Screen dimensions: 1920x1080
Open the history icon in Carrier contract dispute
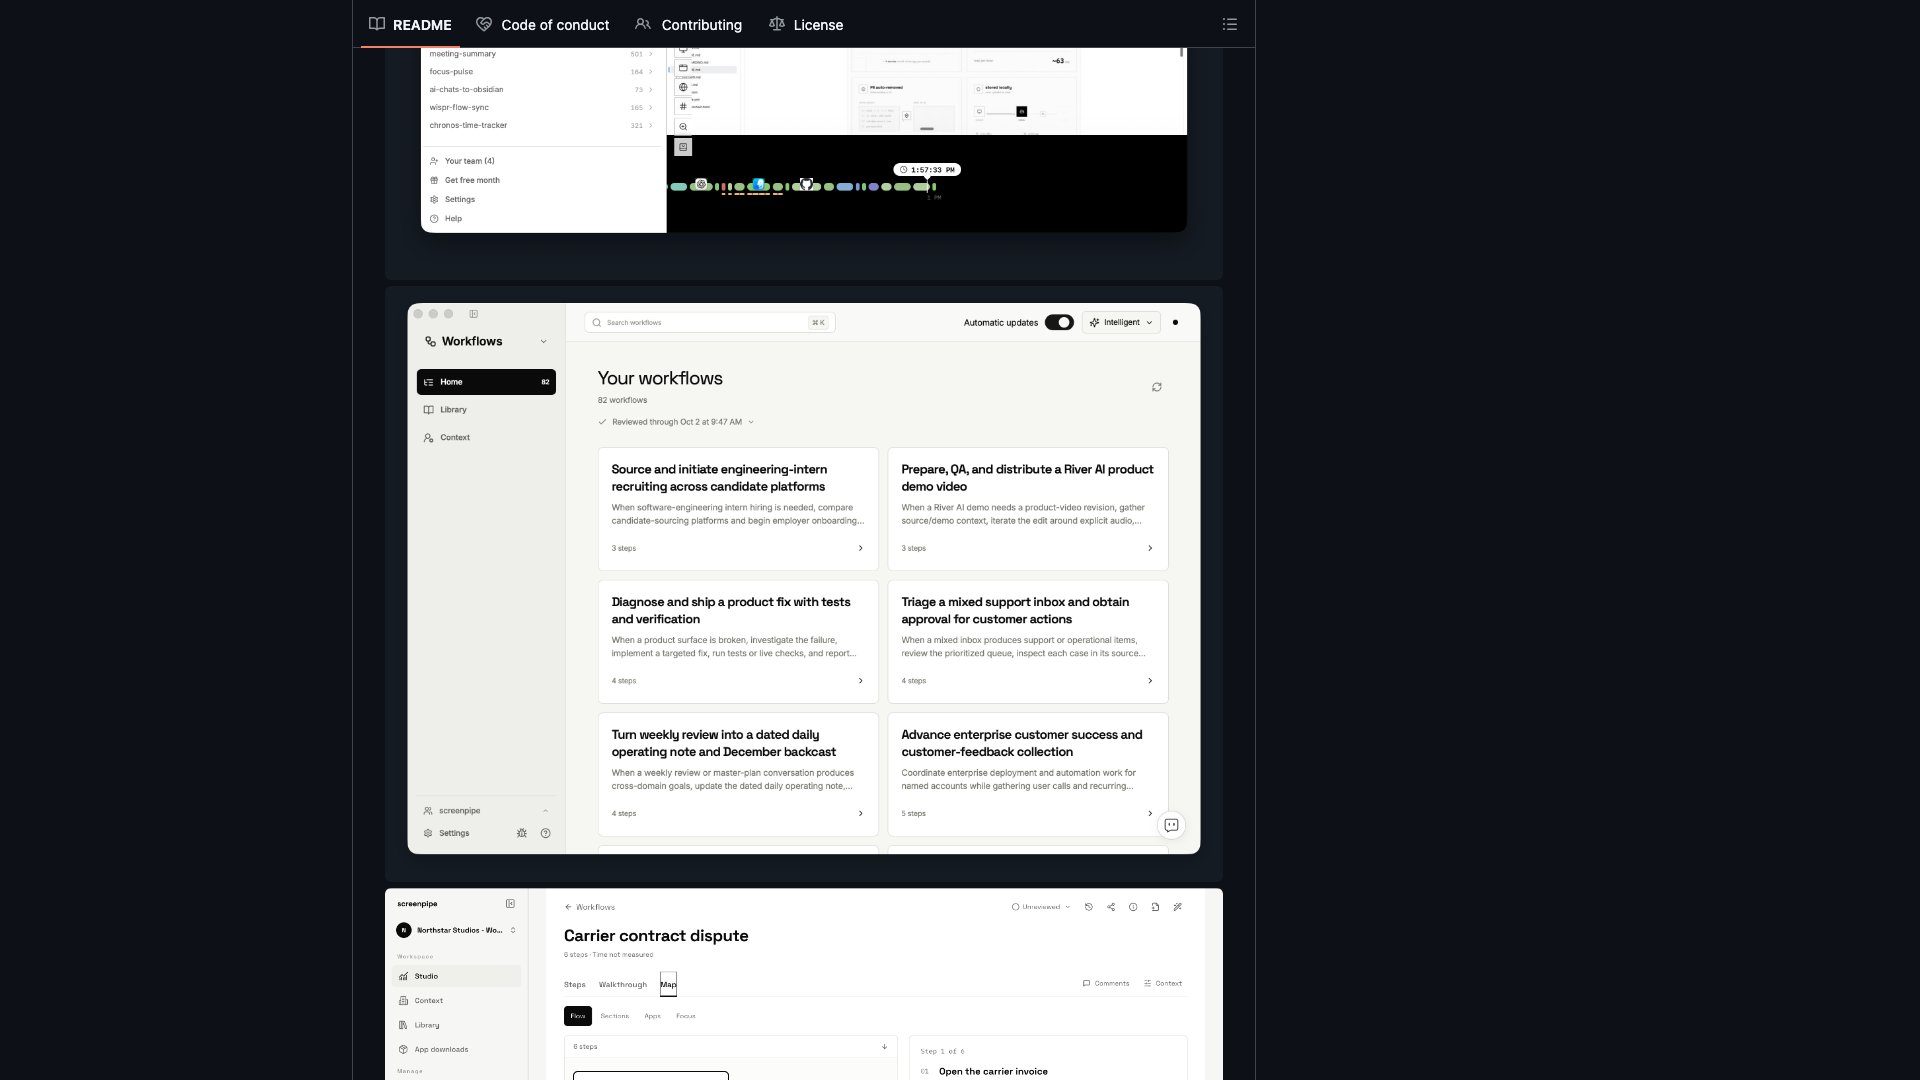tap(1089, 907)
